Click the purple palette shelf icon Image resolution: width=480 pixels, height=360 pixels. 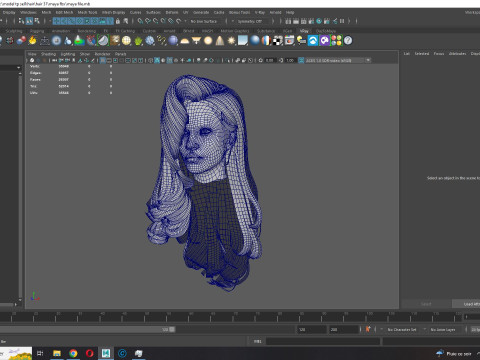pos(324,41)
